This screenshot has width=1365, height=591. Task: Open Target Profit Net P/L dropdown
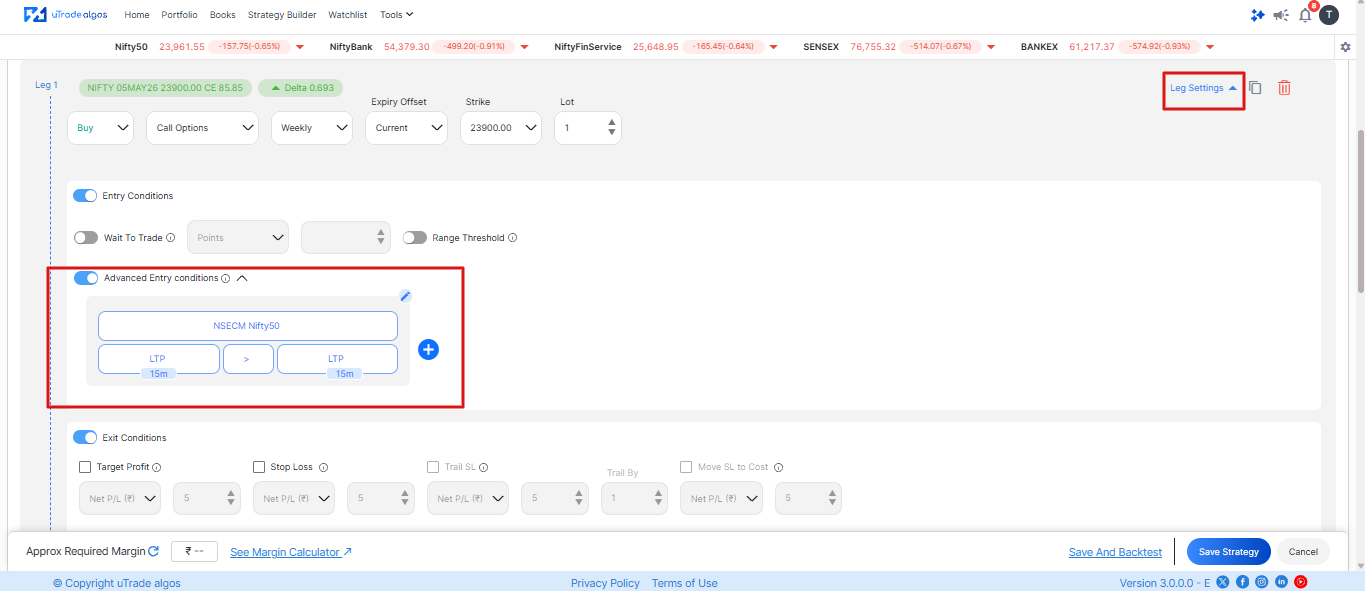click(121, 498)
